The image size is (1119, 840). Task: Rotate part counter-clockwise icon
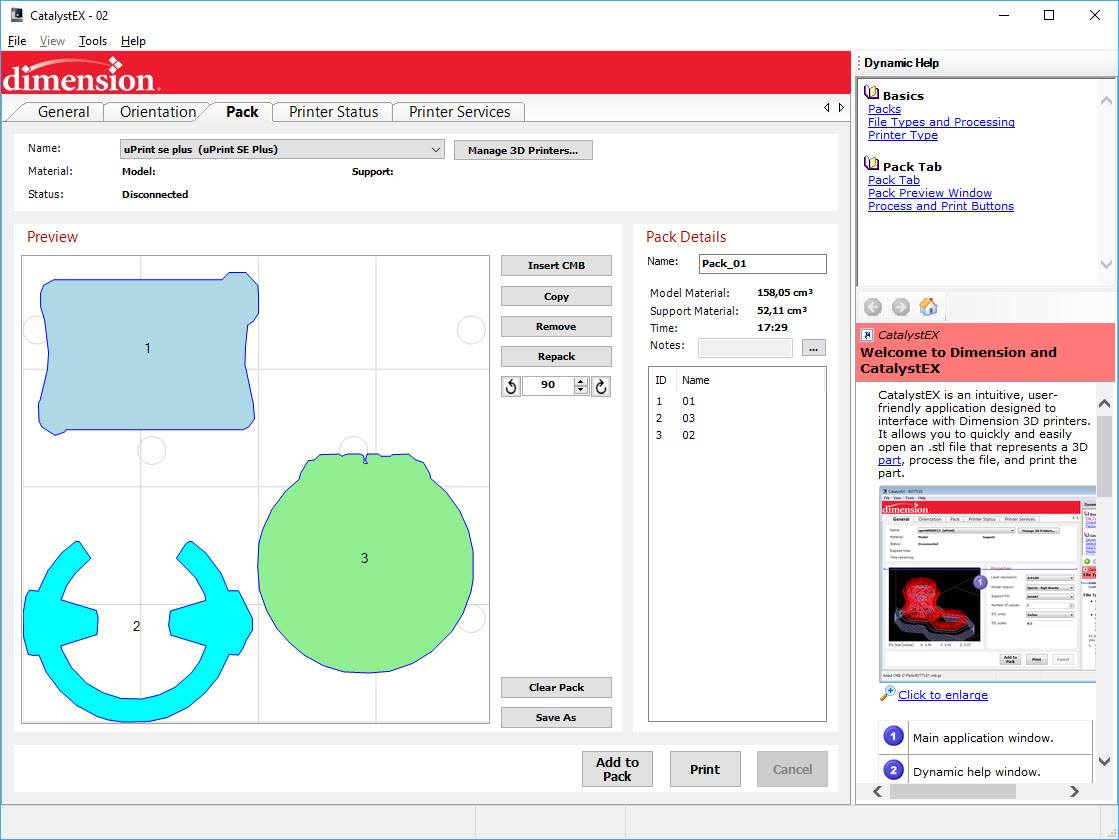click(511, 387)
